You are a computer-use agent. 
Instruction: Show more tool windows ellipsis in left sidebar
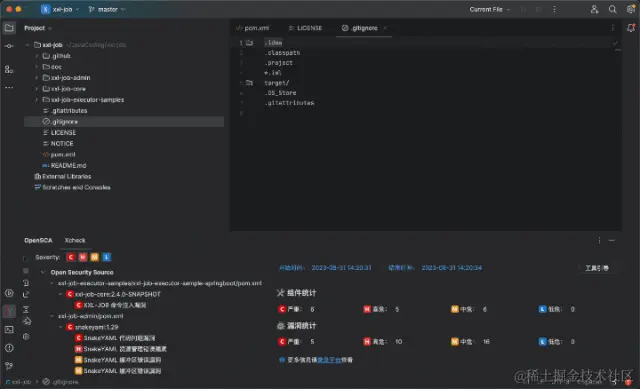point(9,87)
